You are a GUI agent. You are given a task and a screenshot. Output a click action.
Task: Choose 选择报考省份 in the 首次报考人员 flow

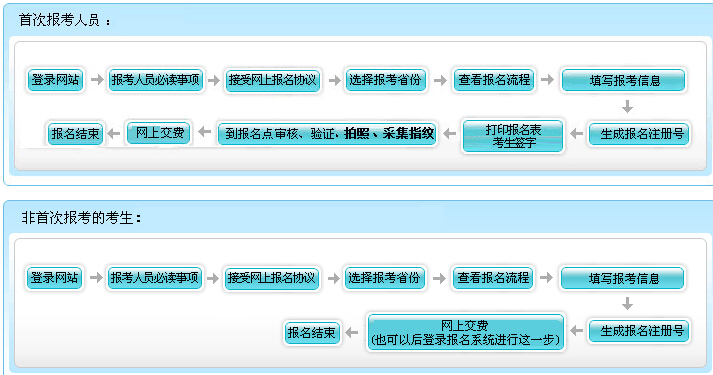385,80
